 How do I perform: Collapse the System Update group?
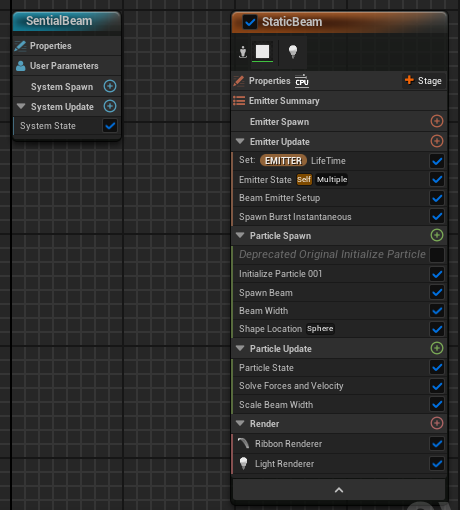click(21, 106)
